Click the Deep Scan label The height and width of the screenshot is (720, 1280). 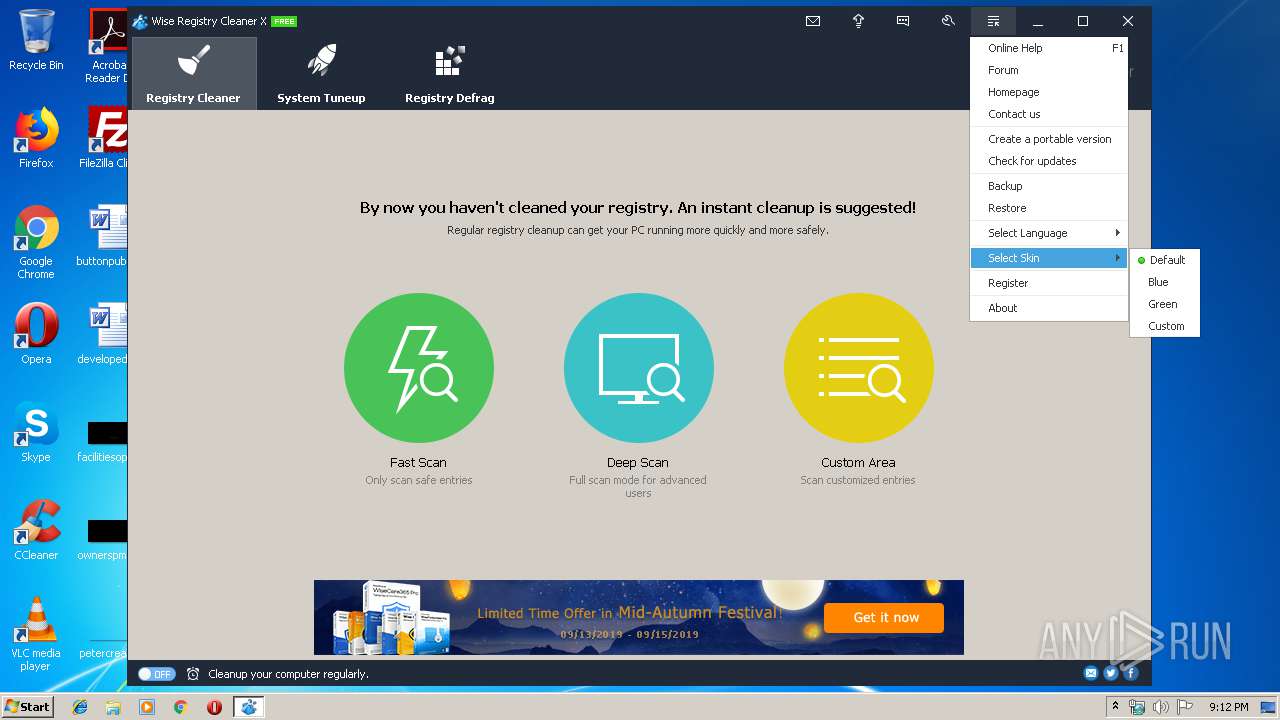[x=638, y=463]
